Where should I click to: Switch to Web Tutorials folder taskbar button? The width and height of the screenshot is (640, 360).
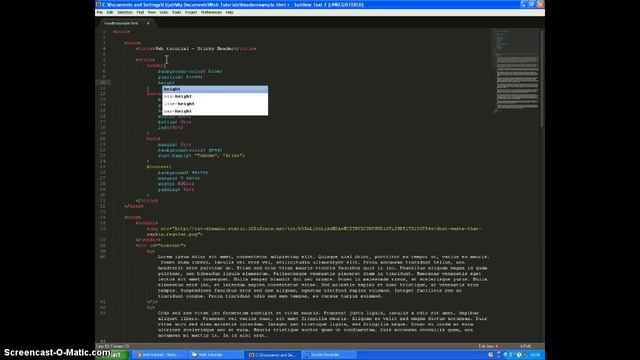coord(216,355)
